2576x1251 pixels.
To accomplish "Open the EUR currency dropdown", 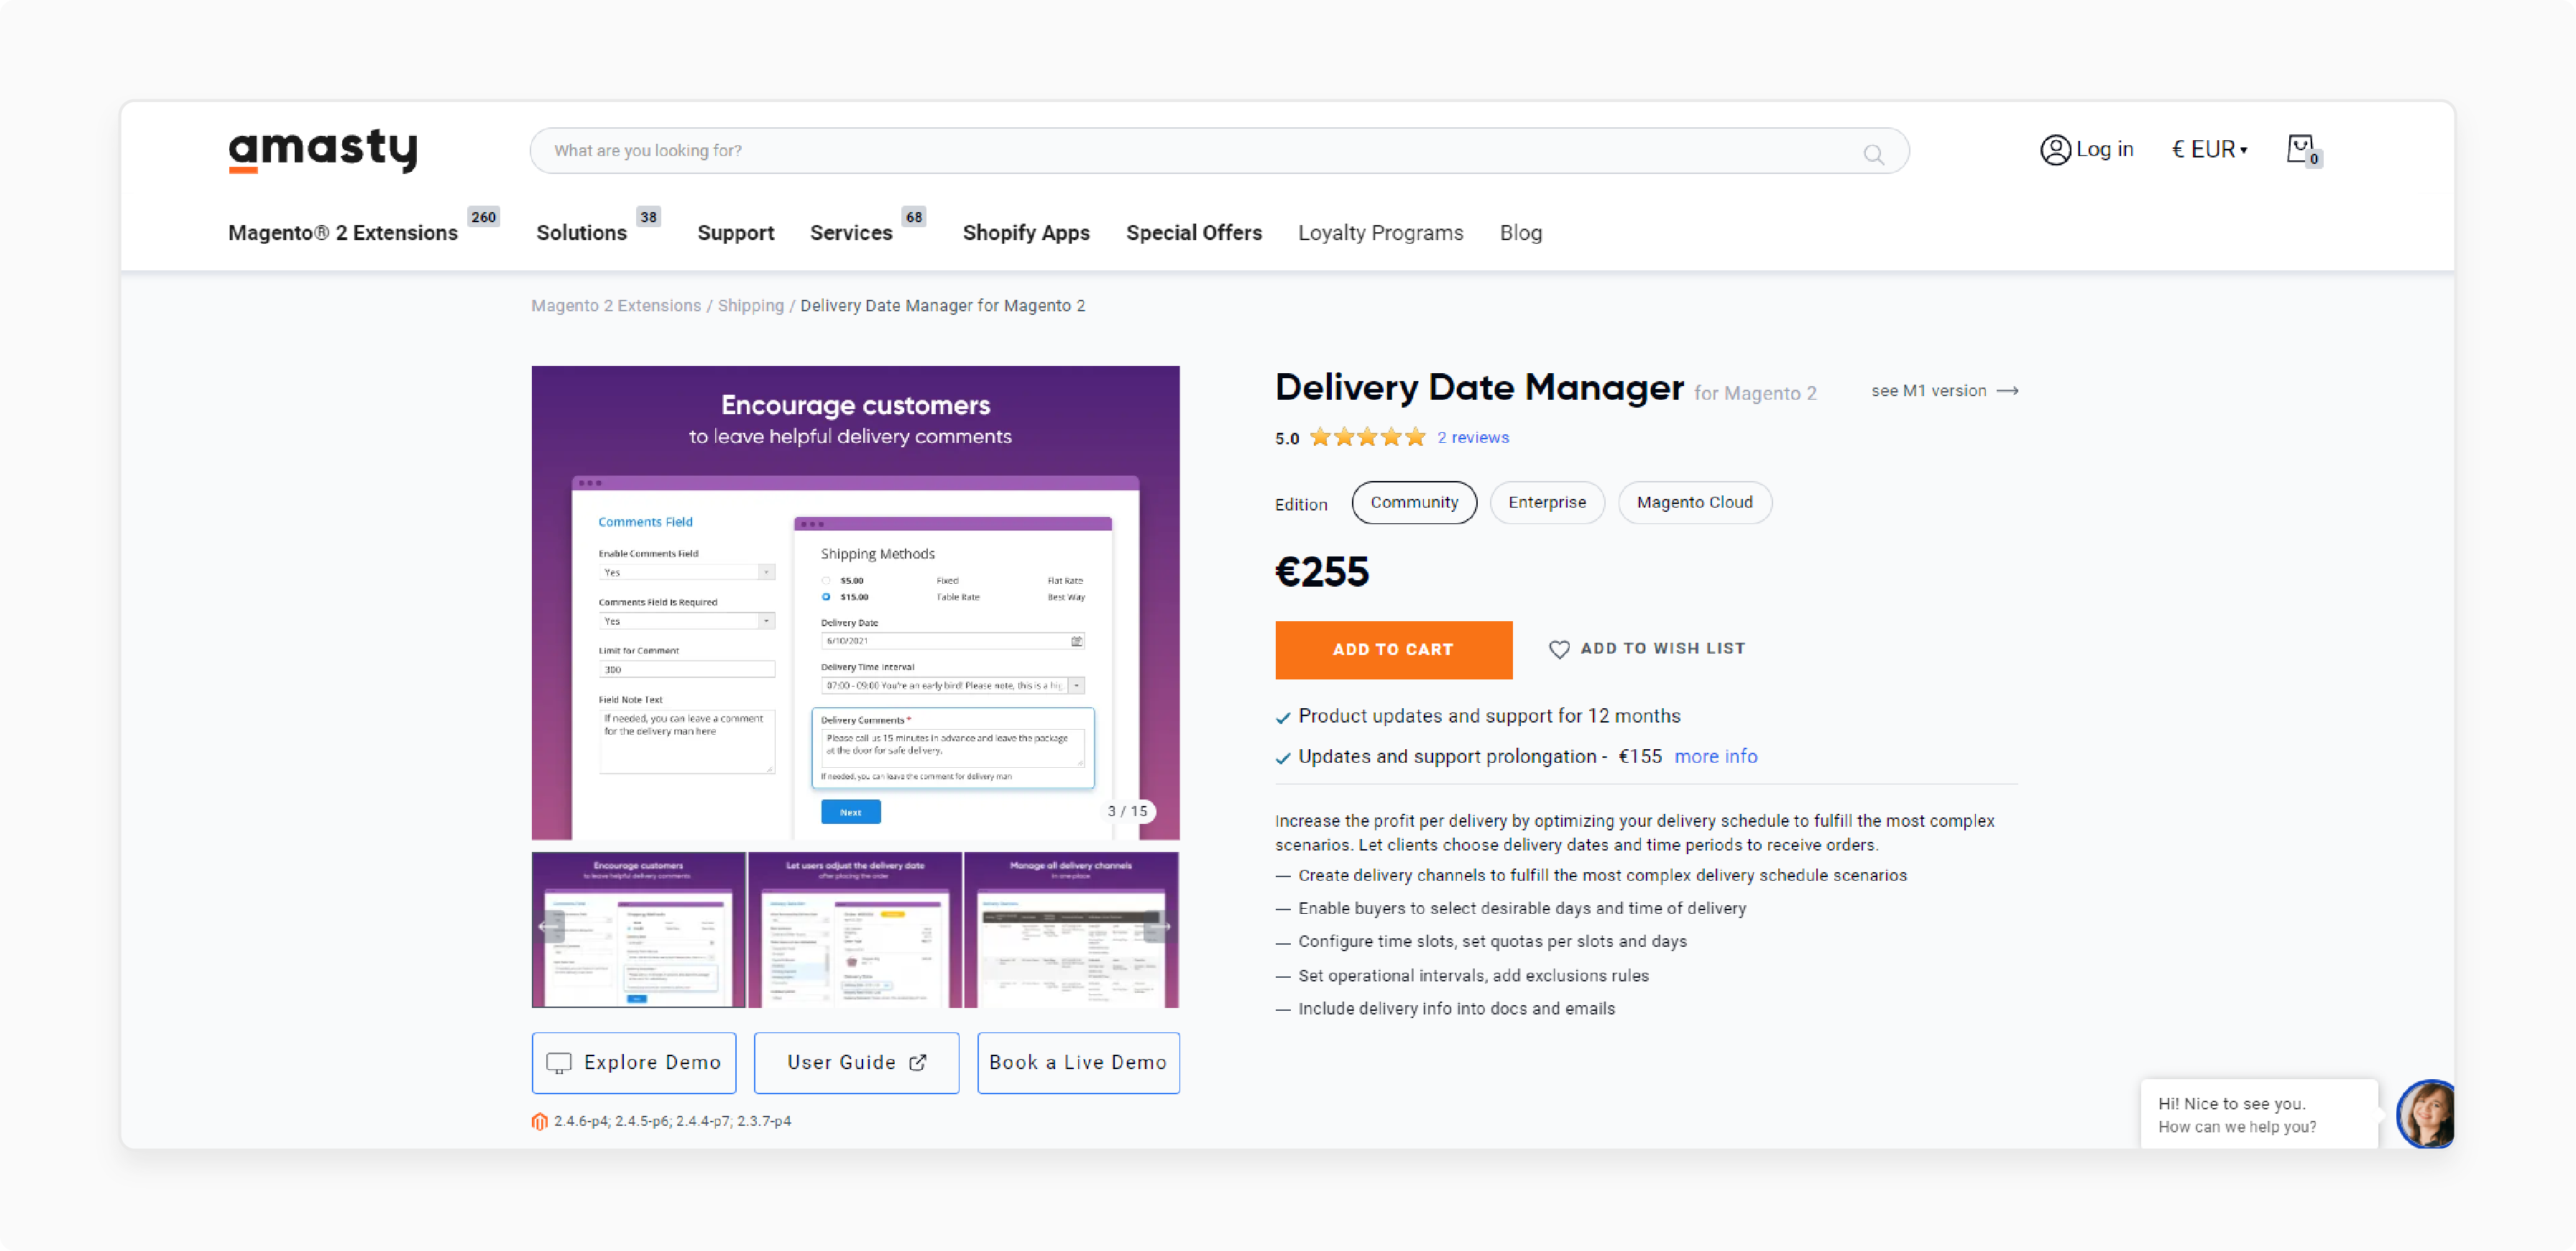I will pos(2209,150).
